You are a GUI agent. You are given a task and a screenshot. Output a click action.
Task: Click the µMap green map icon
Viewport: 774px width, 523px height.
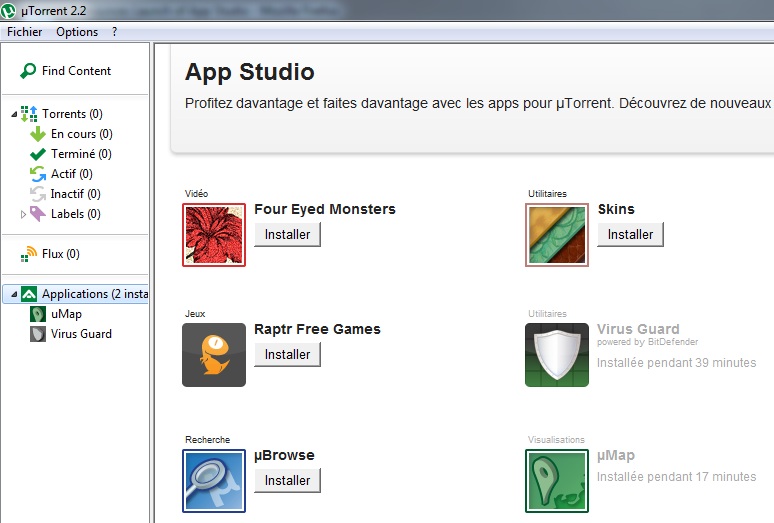pyautogui.click(x=557, y=481)
